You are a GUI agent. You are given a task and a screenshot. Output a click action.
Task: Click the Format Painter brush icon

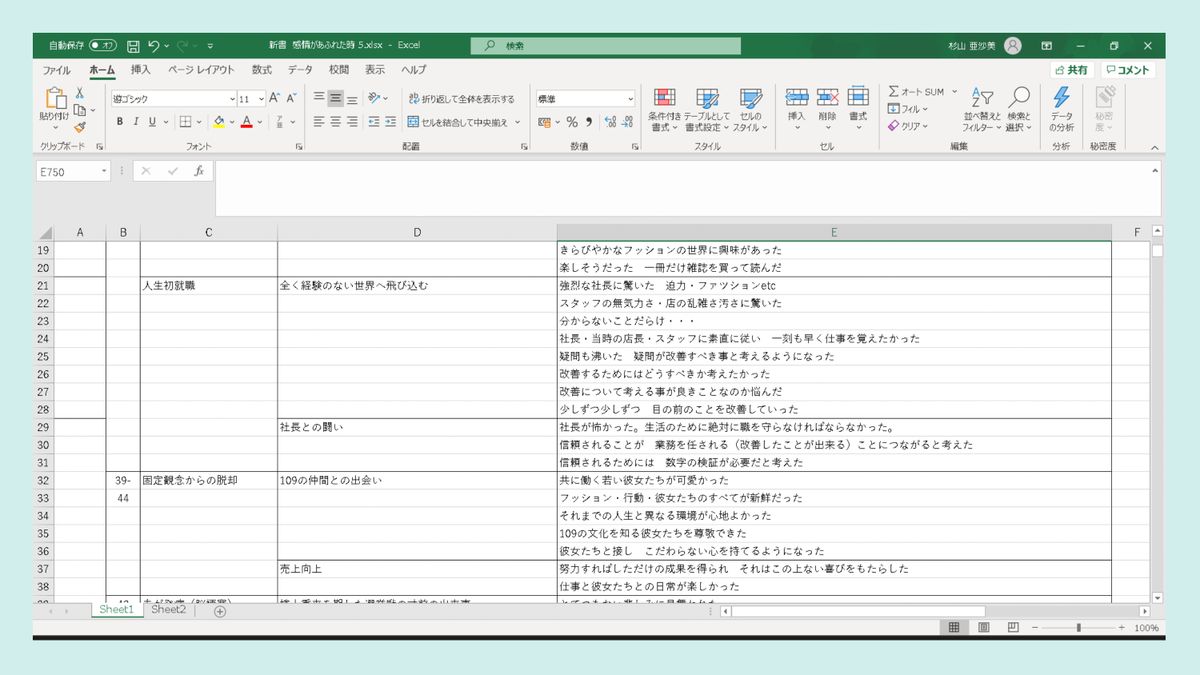(80, 127)
